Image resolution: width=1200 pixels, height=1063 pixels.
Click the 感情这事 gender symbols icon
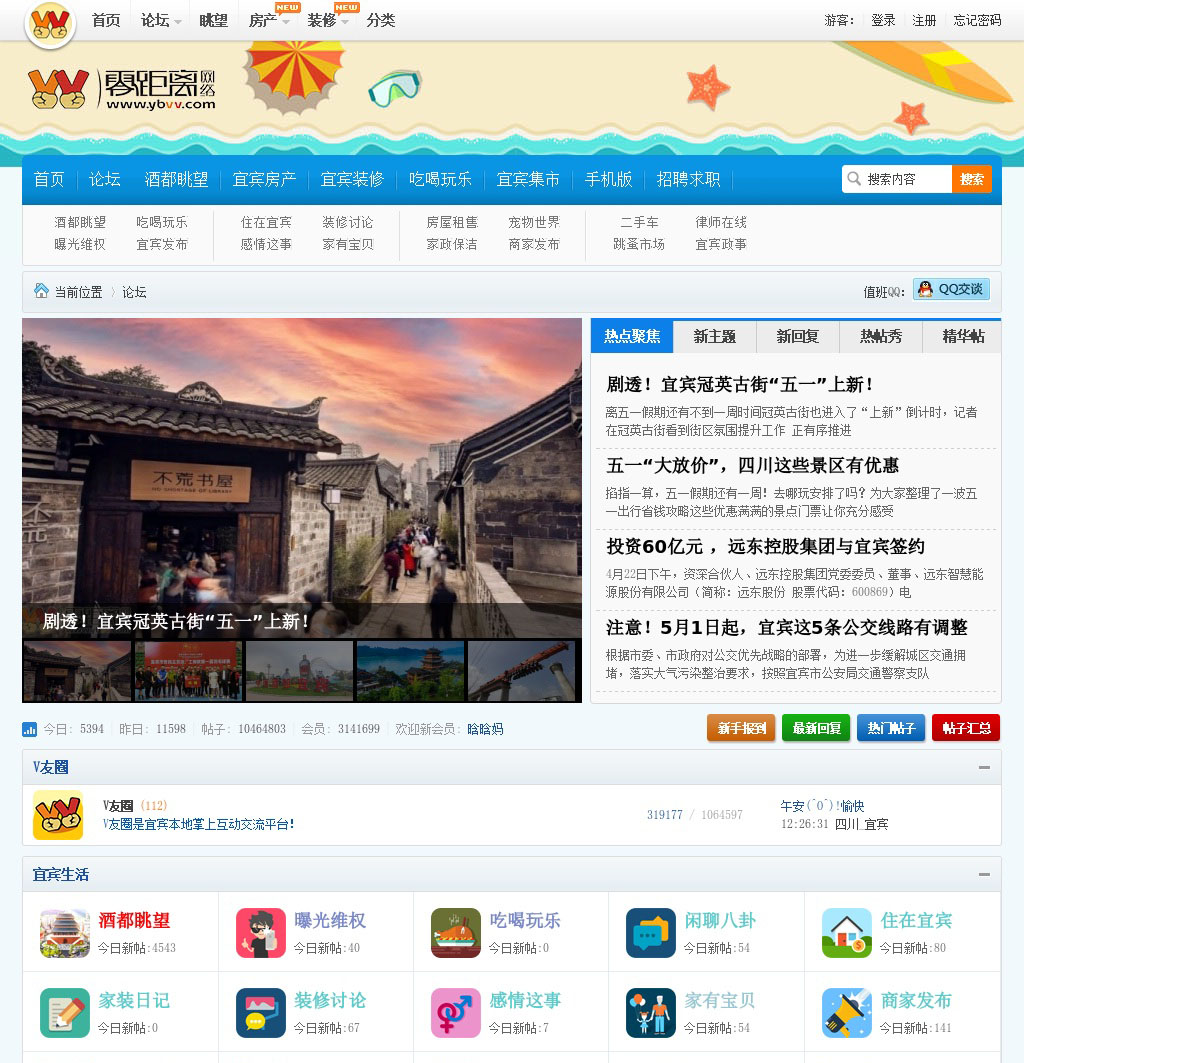[456, 1013]
